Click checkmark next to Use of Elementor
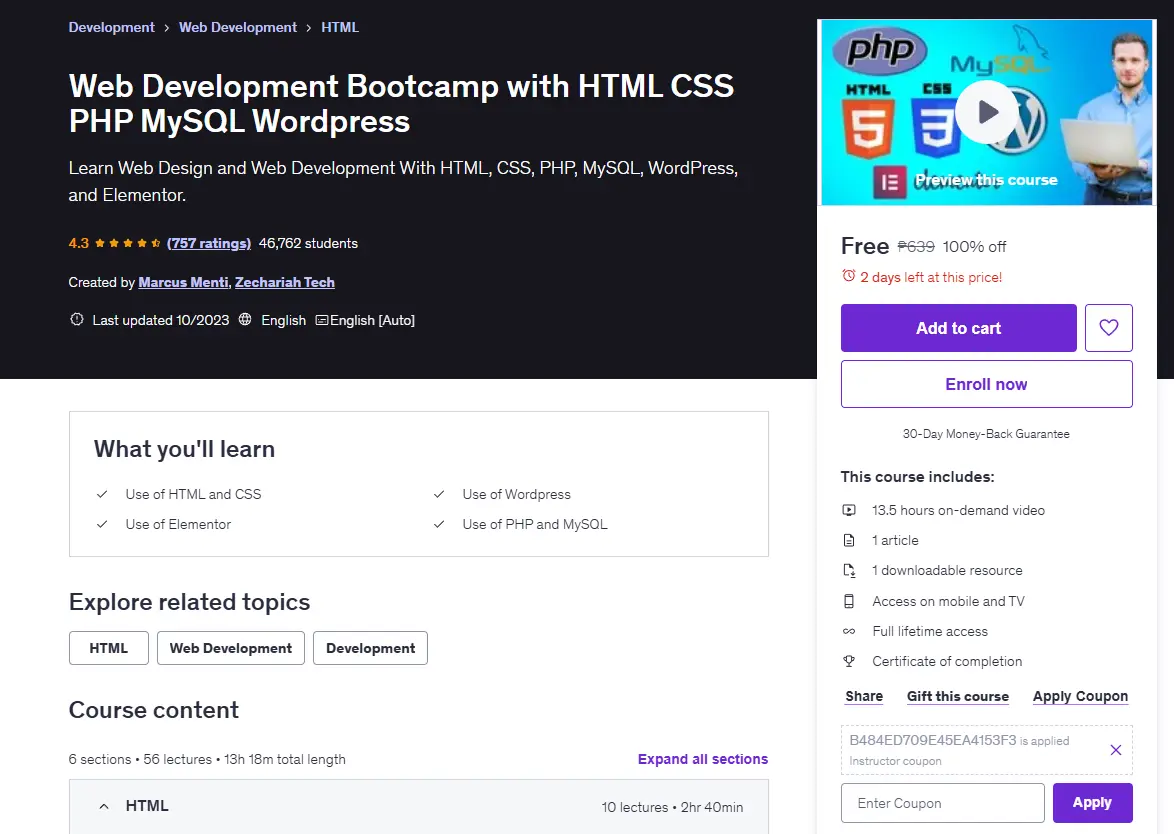The height and width of the screenshot is (834, 1174). (102, 524)
